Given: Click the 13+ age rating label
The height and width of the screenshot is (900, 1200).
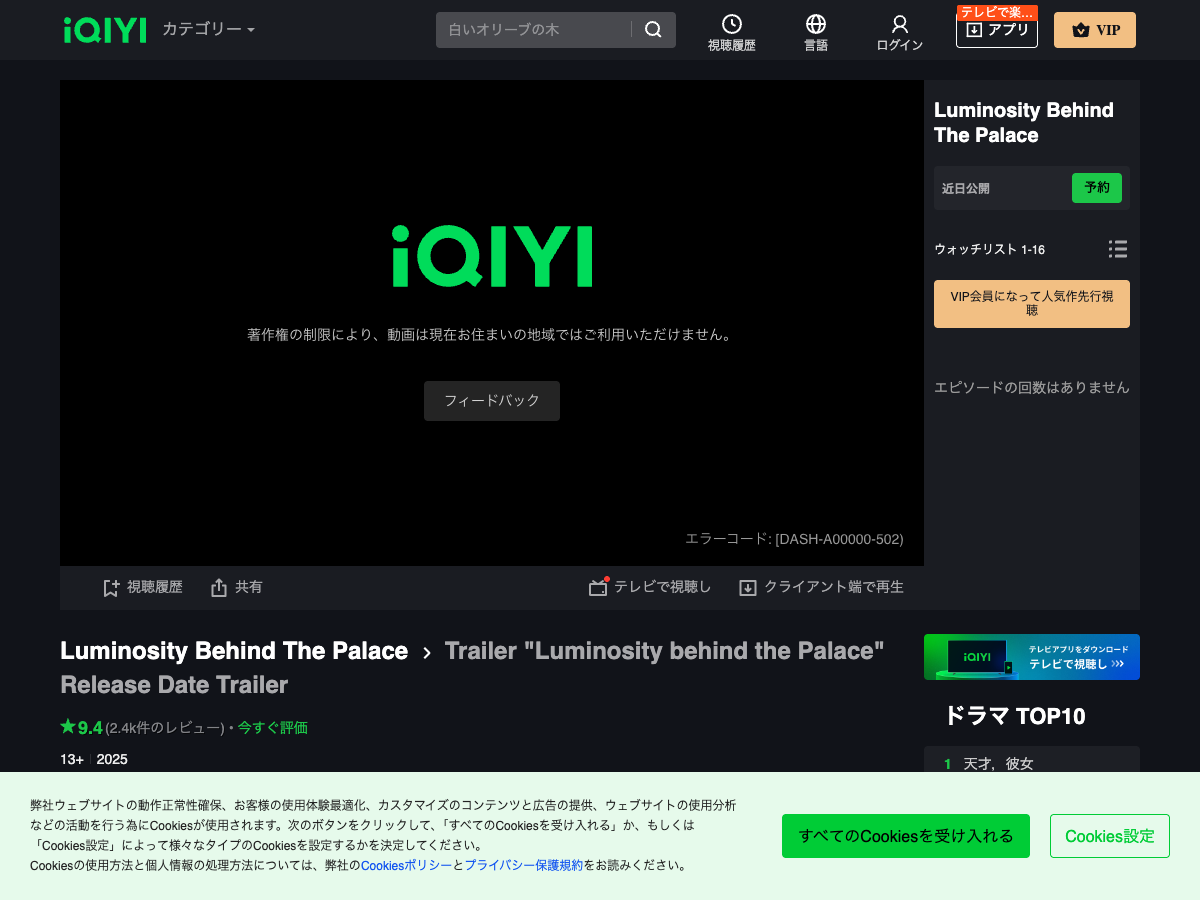Looking at the screenshot, I should [x=72, y=759].
